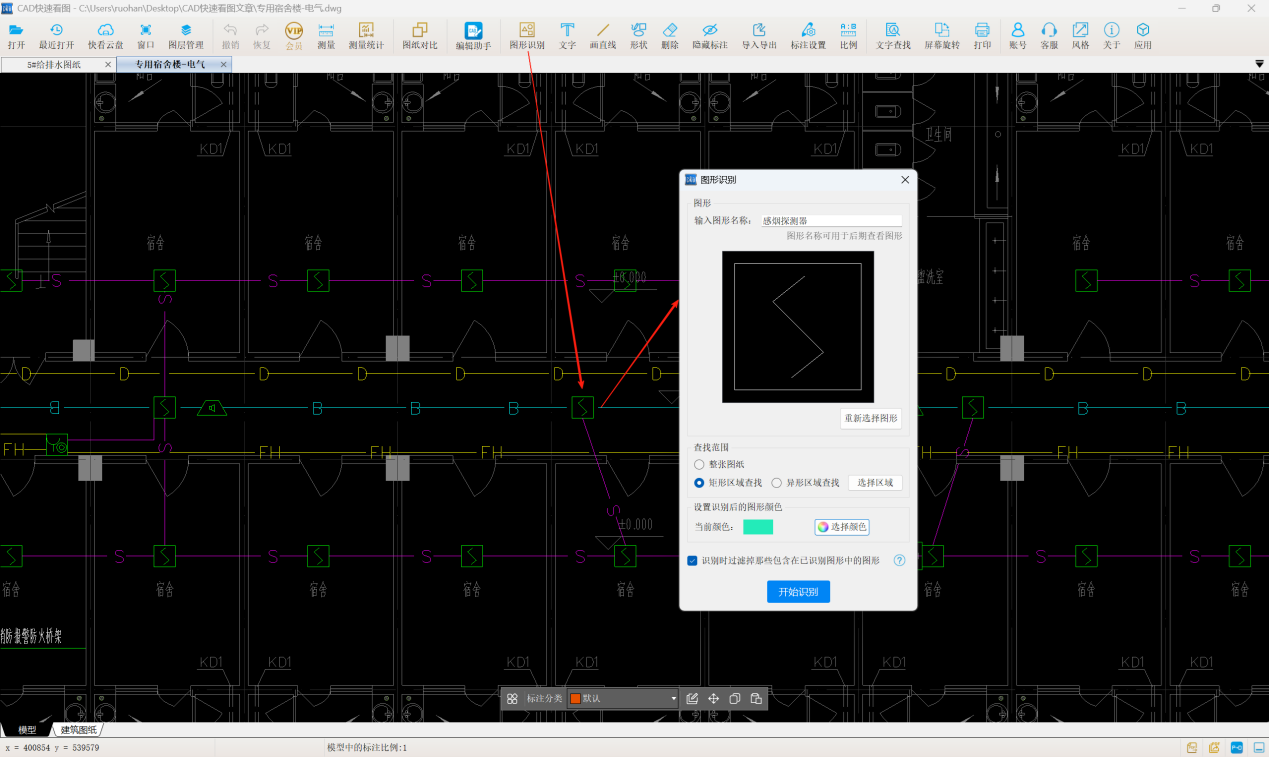
Task: Switch to the 建筑图纸 layout tab
Action: click(x=79, y=730)
